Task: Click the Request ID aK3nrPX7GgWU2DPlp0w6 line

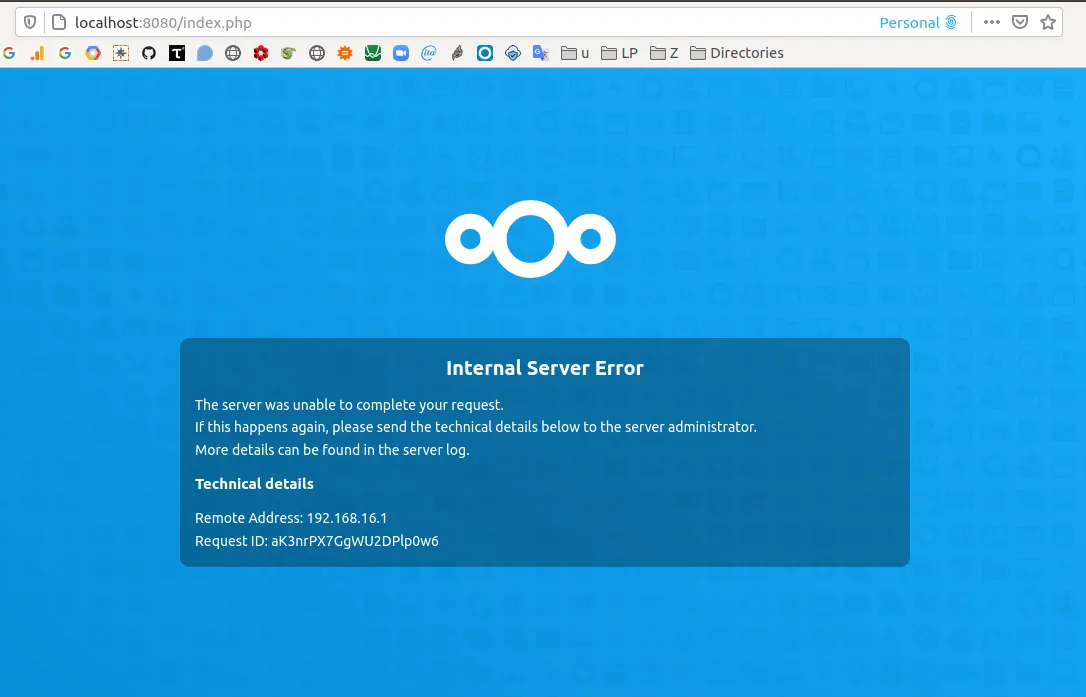Action: click(317, 540)
